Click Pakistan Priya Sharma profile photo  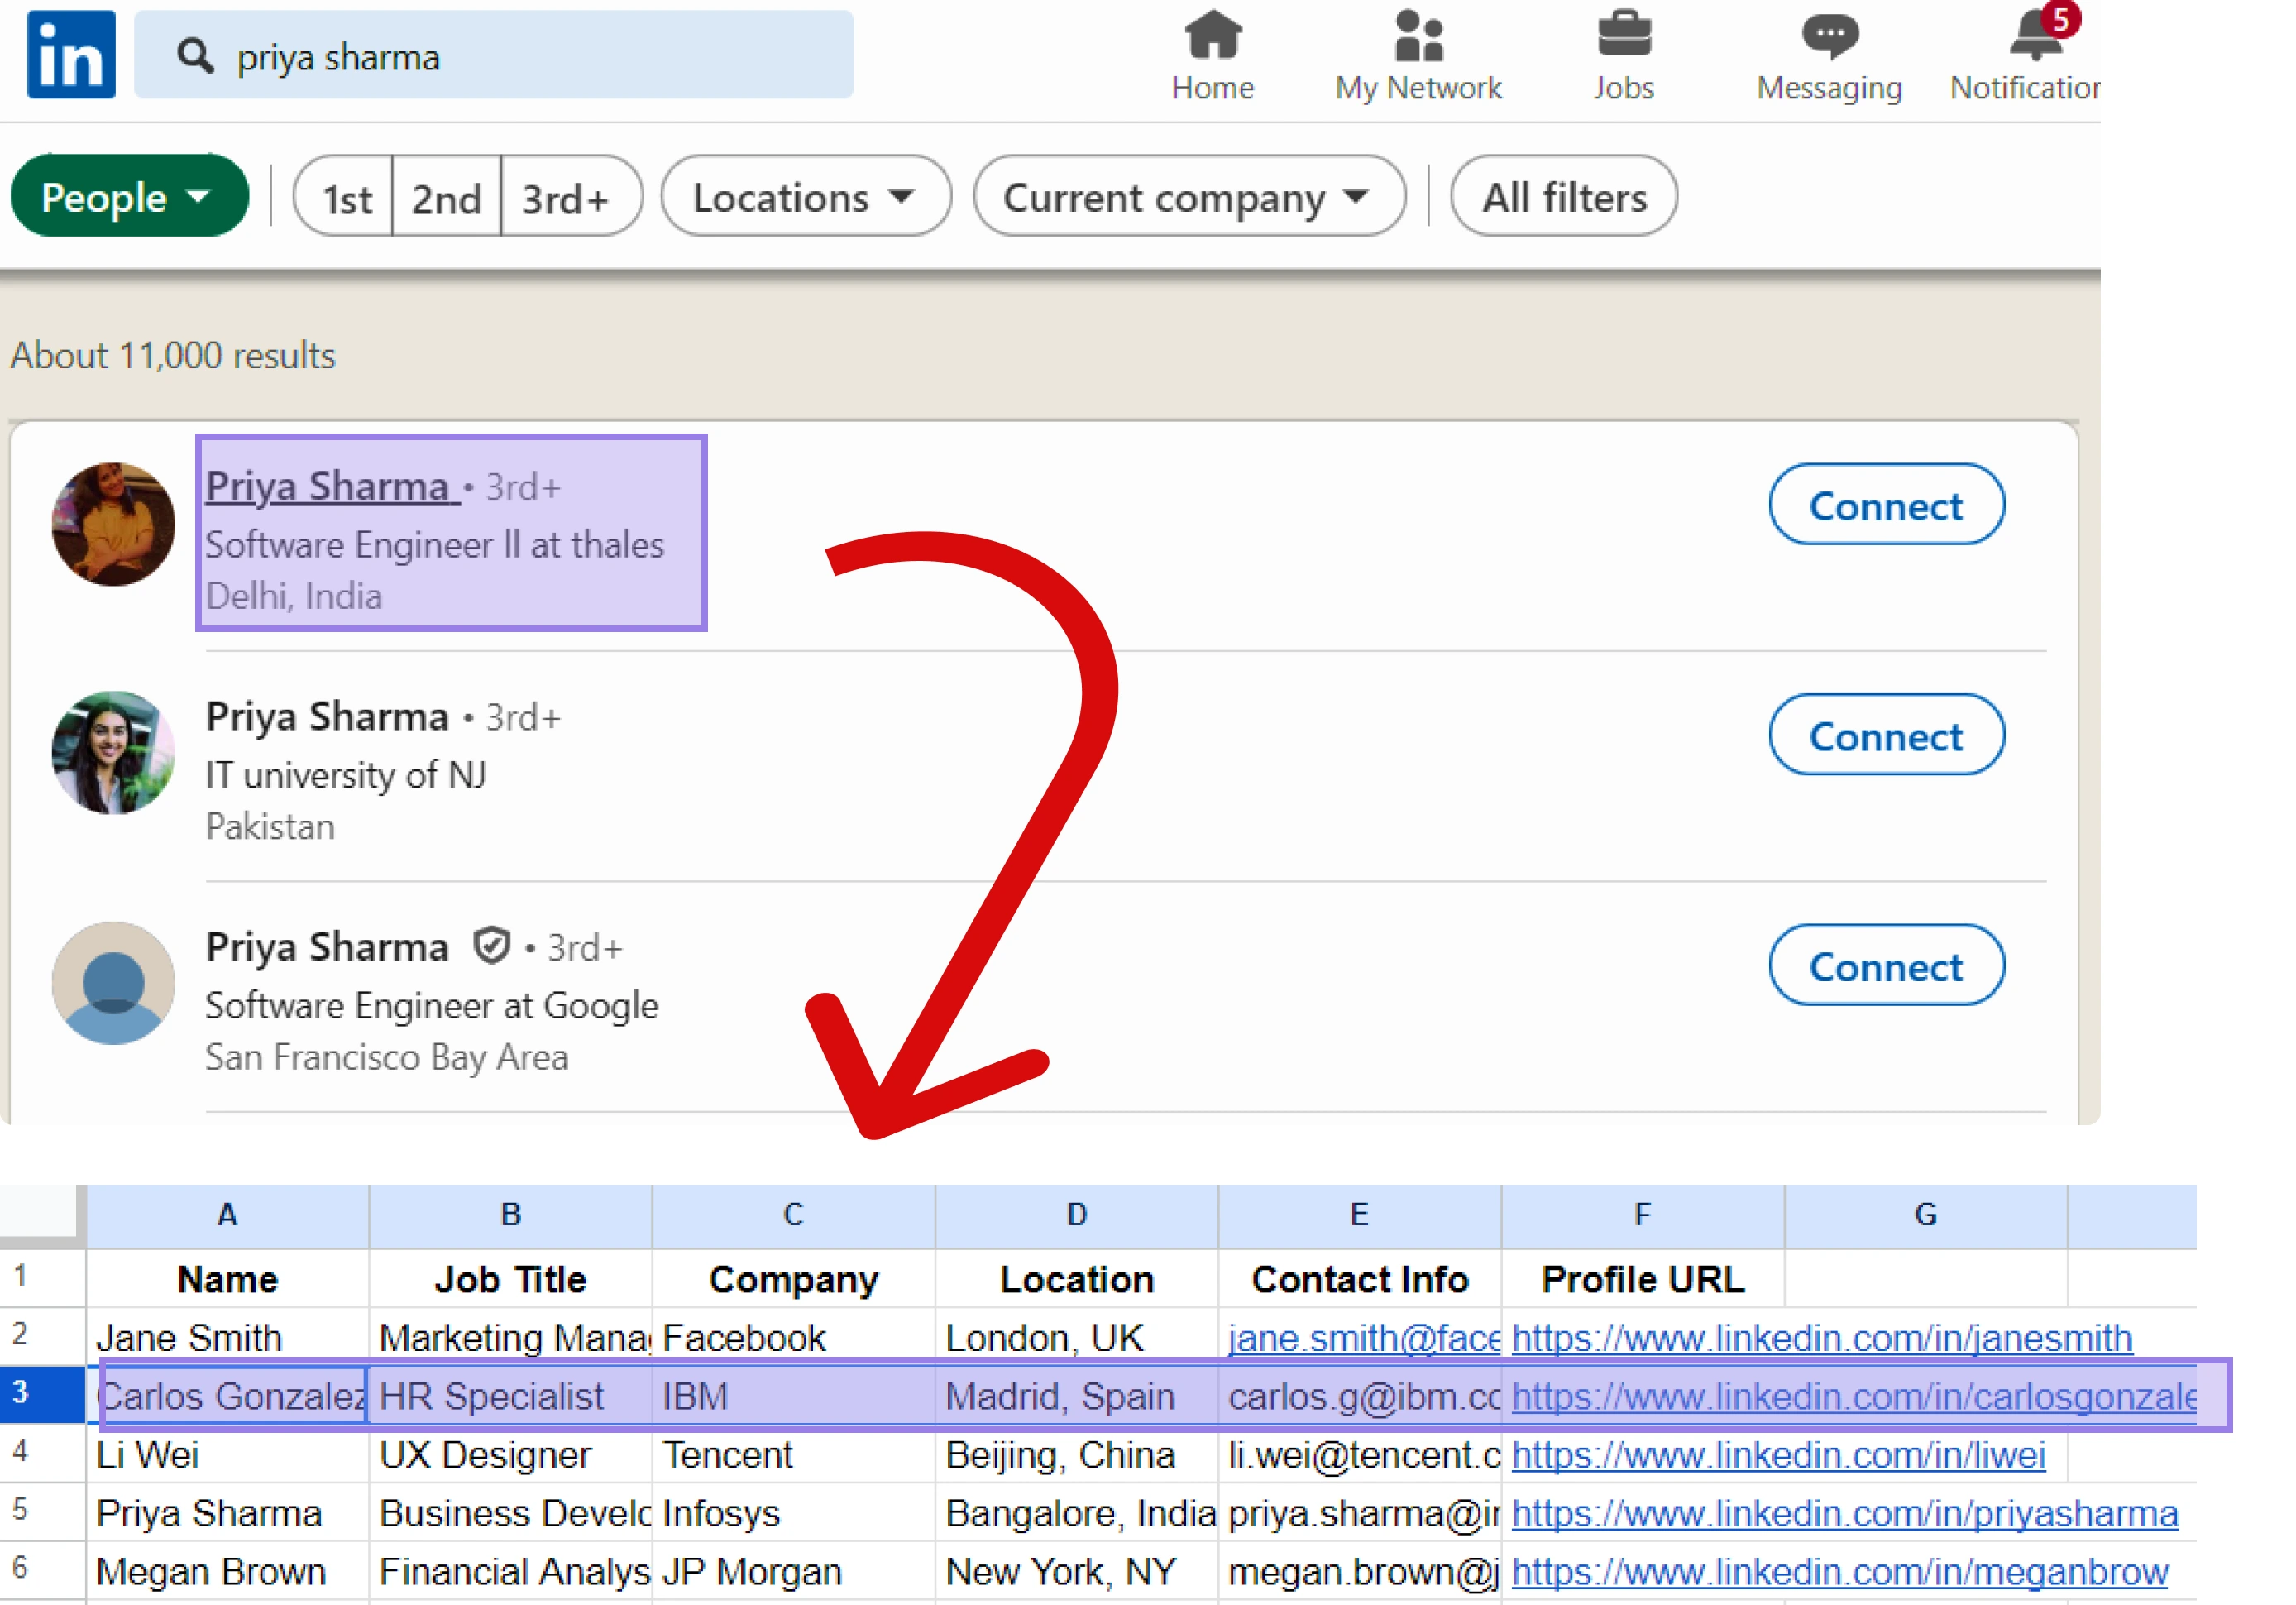[x=113, y=753]
